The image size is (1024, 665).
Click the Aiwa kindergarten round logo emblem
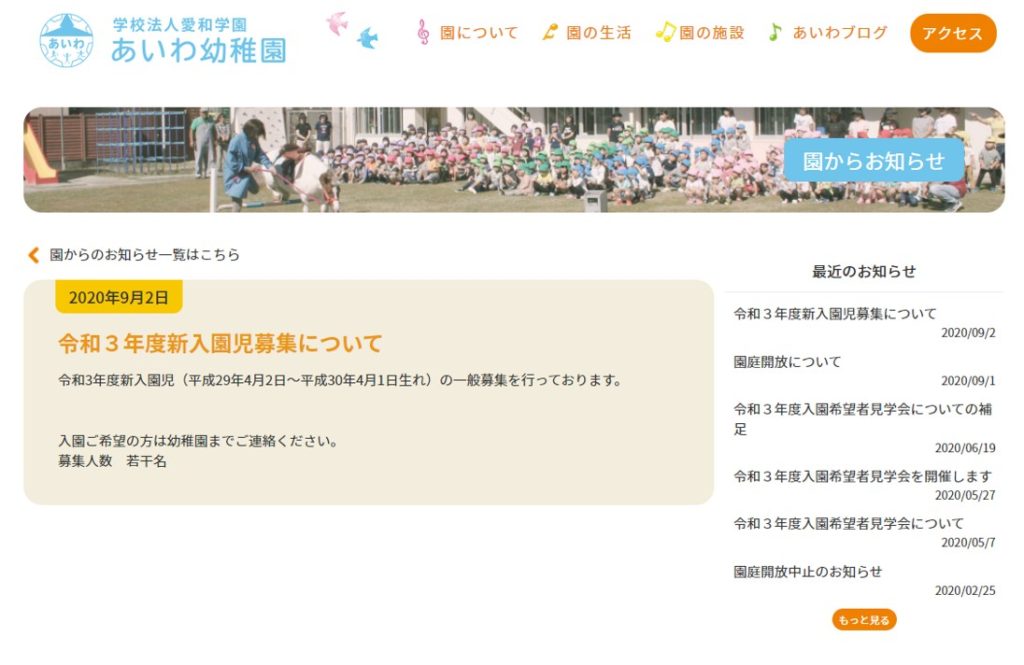point(66,41)
